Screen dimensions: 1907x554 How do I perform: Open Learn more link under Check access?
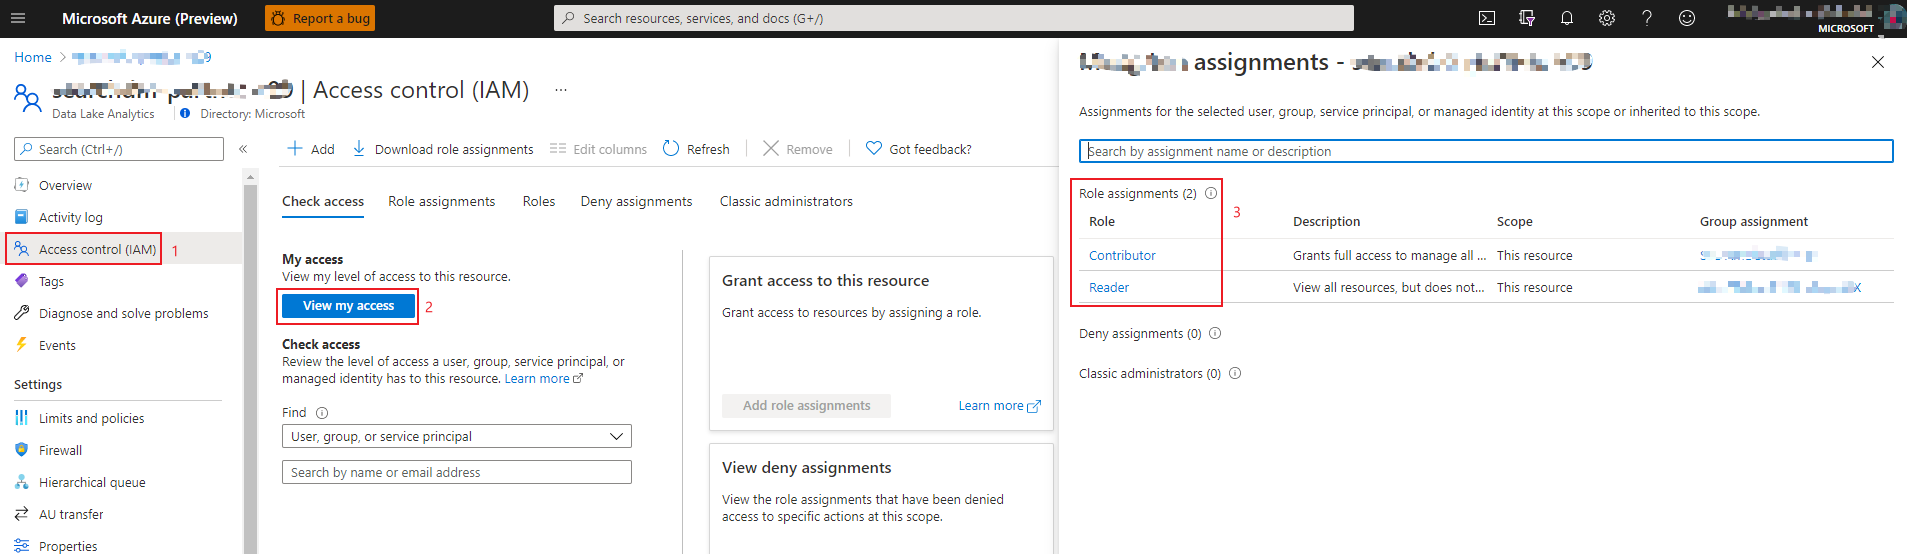coord(543,379)
